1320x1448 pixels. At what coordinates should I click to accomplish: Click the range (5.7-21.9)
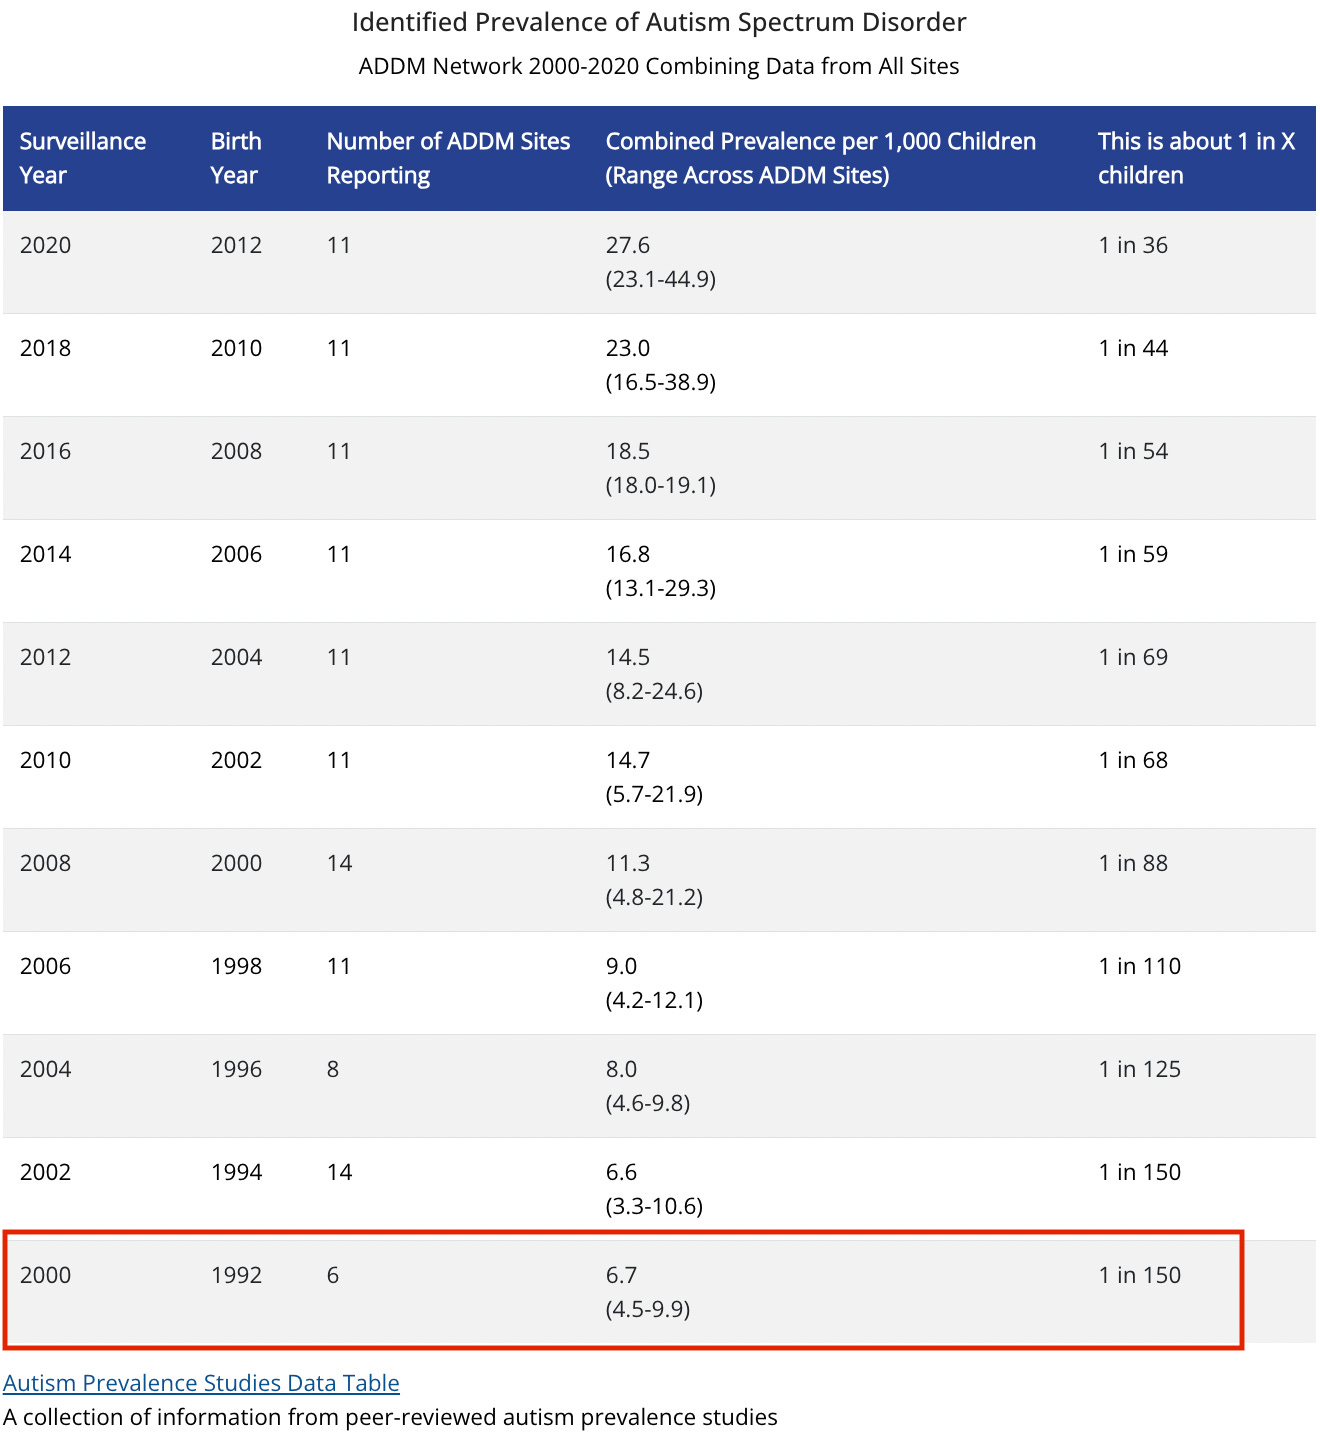[x=655, y=794]
